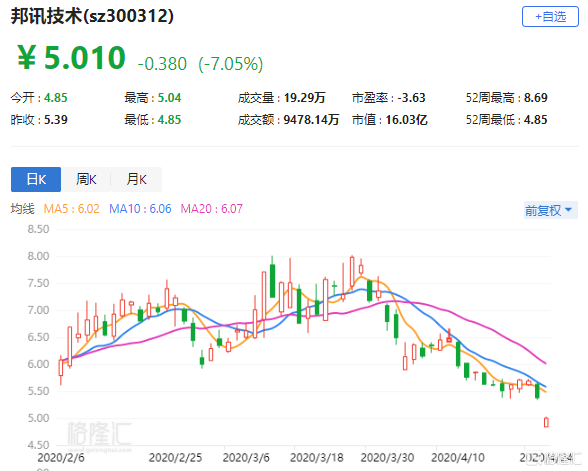The height and width of the screenshot is (471, 588).
Task: Click the 2020/3/30 date axis label
Action: [x=387, y=458]
